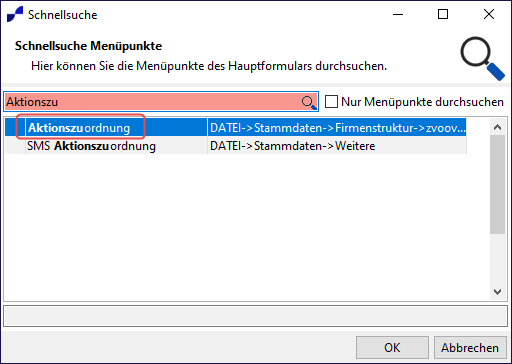Click the scrollbar up arrow in results list
512x364 pixels.
point(497,127)
